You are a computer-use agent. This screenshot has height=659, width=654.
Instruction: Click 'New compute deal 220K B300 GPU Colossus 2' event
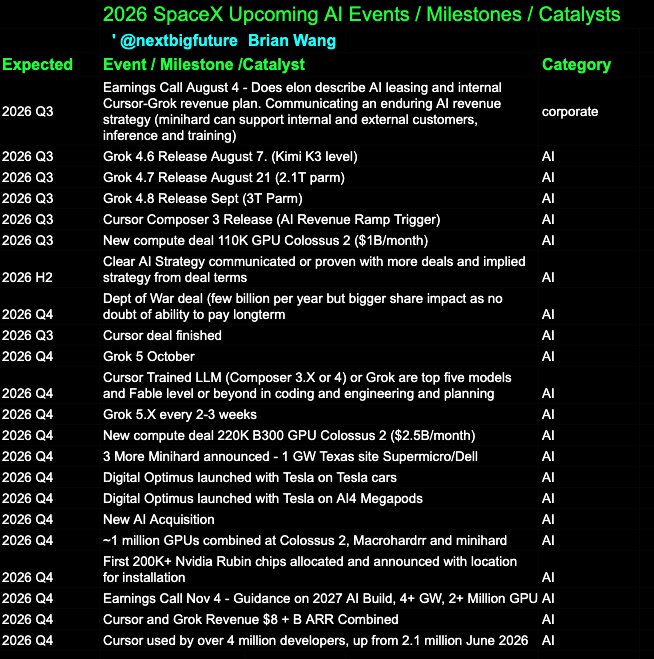[x=289, y=435]
